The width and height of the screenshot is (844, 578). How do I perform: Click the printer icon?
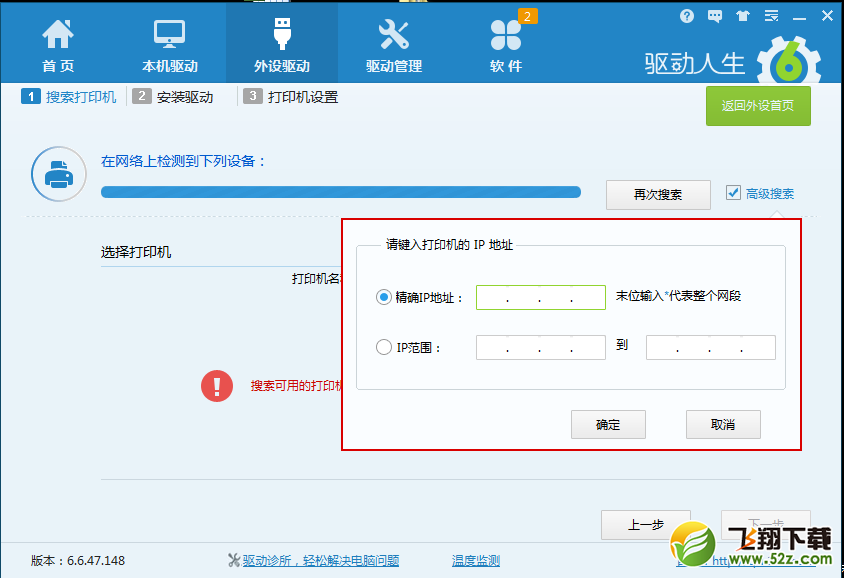pos(59,174)
